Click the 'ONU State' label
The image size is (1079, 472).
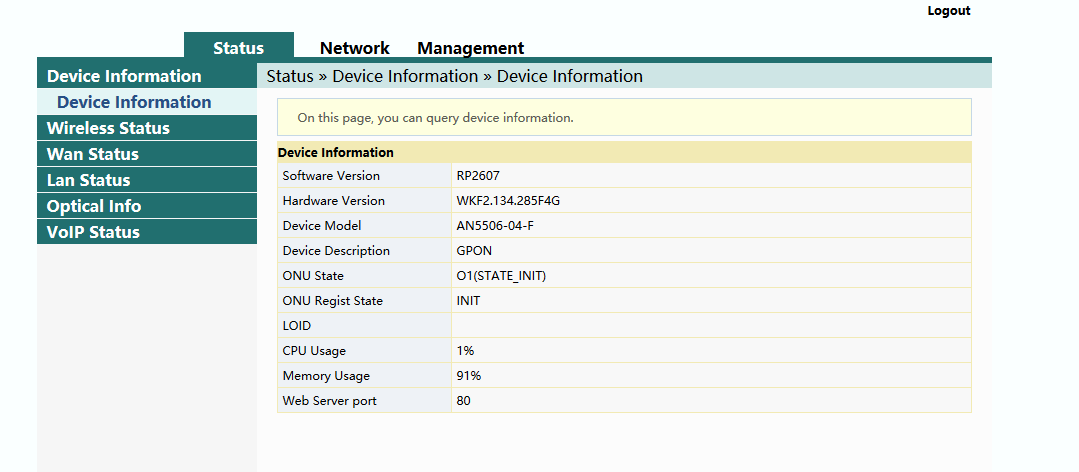(x=313, y=276)
